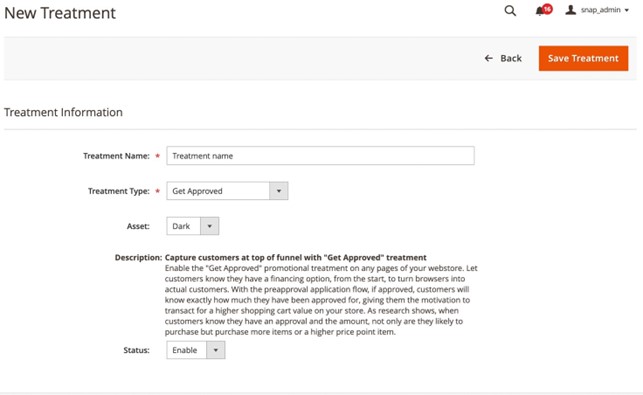Click the New Treatment page title
This screenshot has width=643, height=395.
[60, 13]
